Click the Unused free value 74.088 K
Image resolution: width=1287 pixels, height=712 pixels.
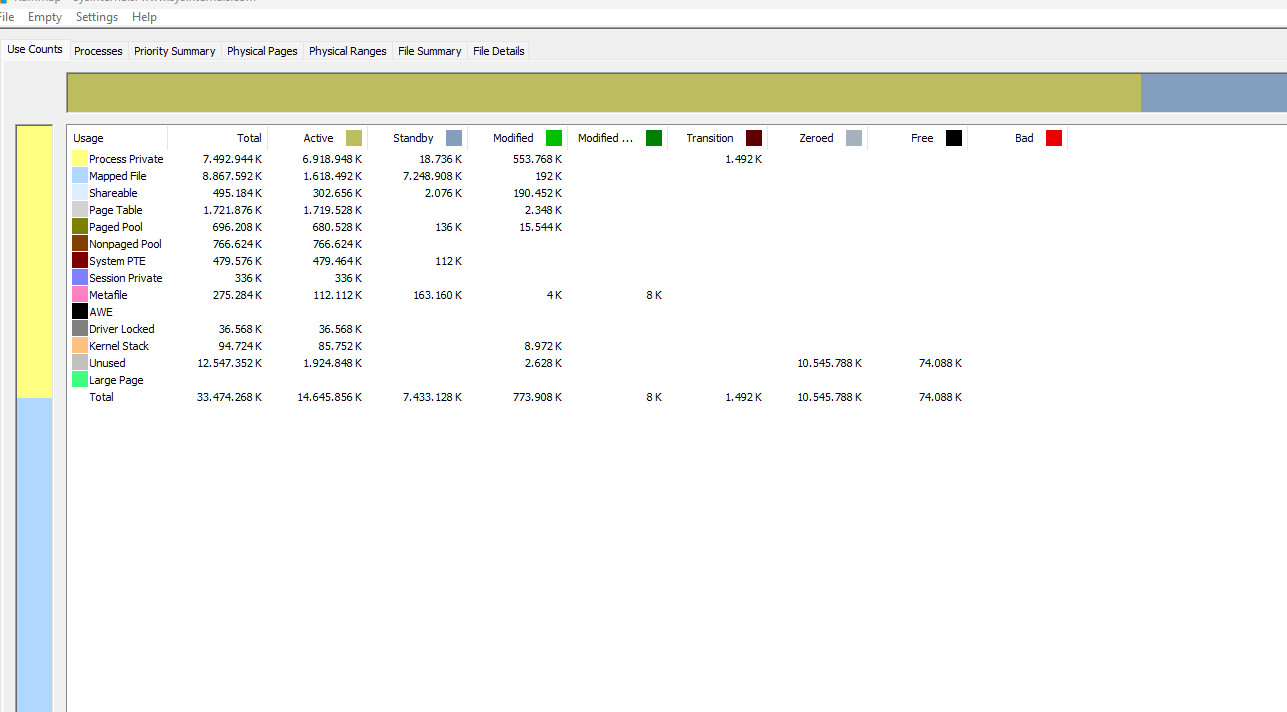941,363
